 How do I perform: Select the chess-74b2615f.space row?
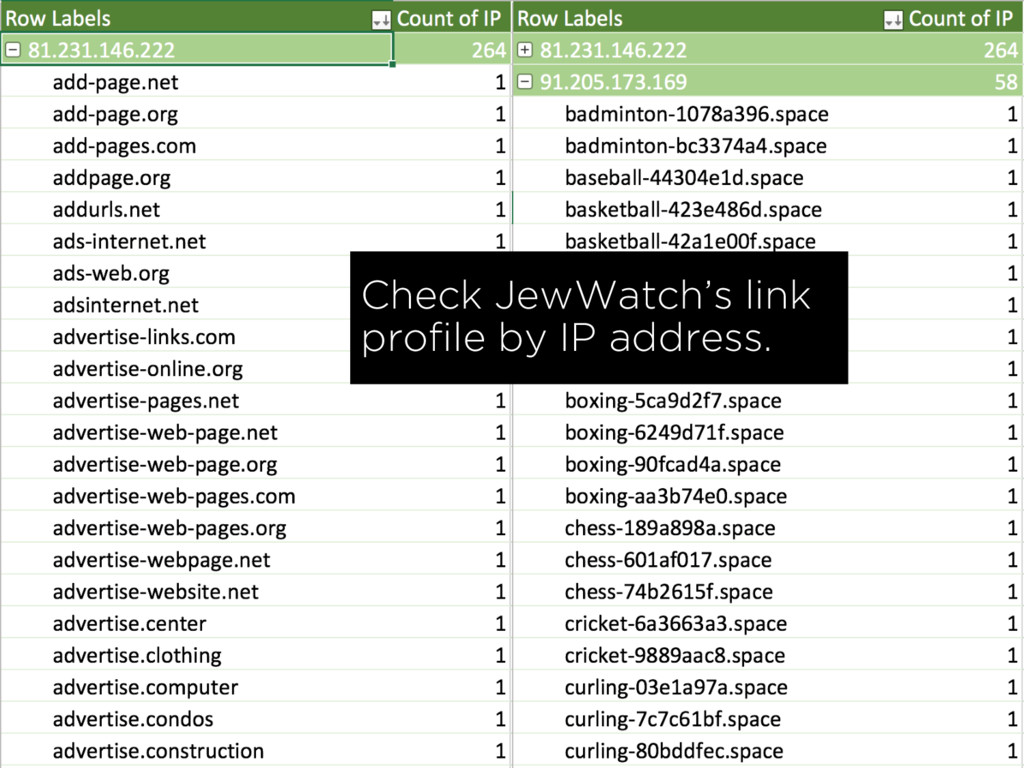click(767, 592)
